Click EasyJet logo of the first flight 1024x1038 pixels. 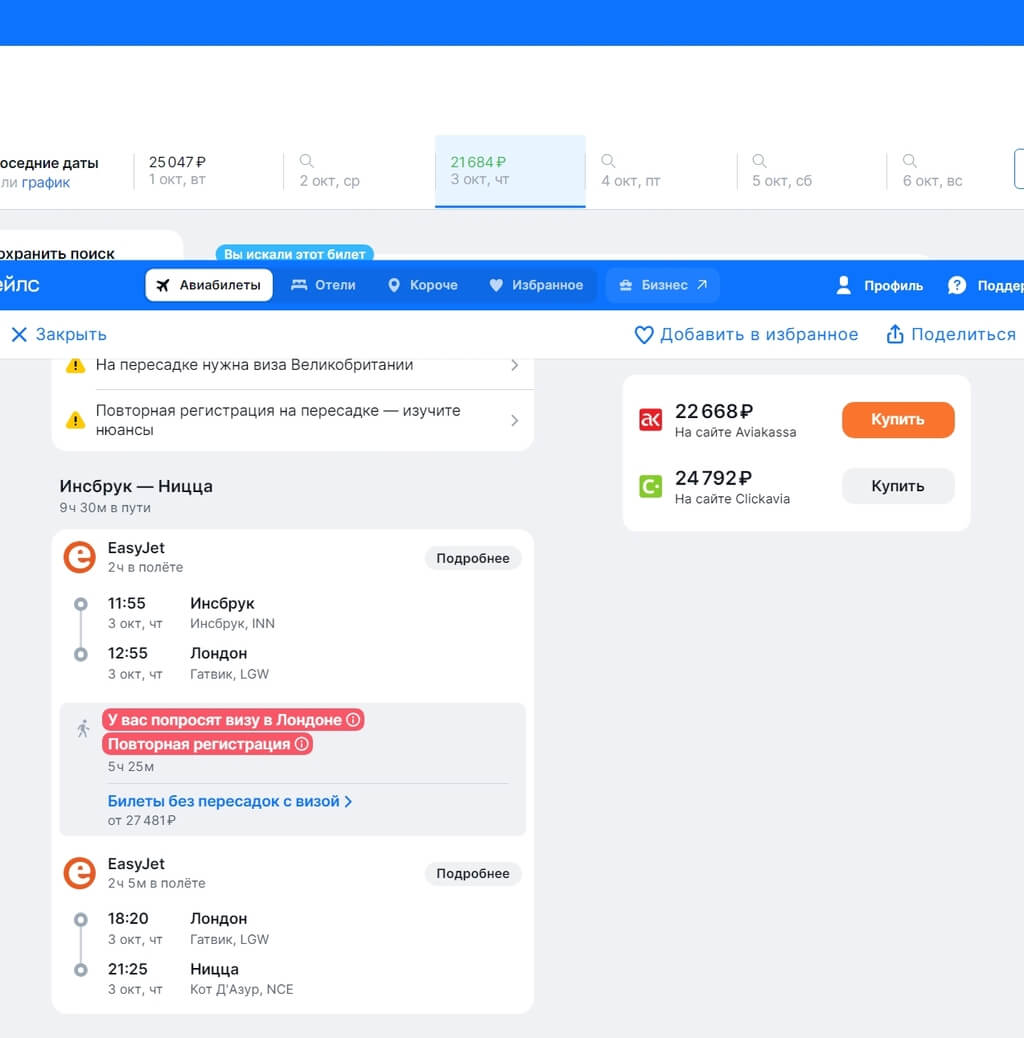(79, 557)
